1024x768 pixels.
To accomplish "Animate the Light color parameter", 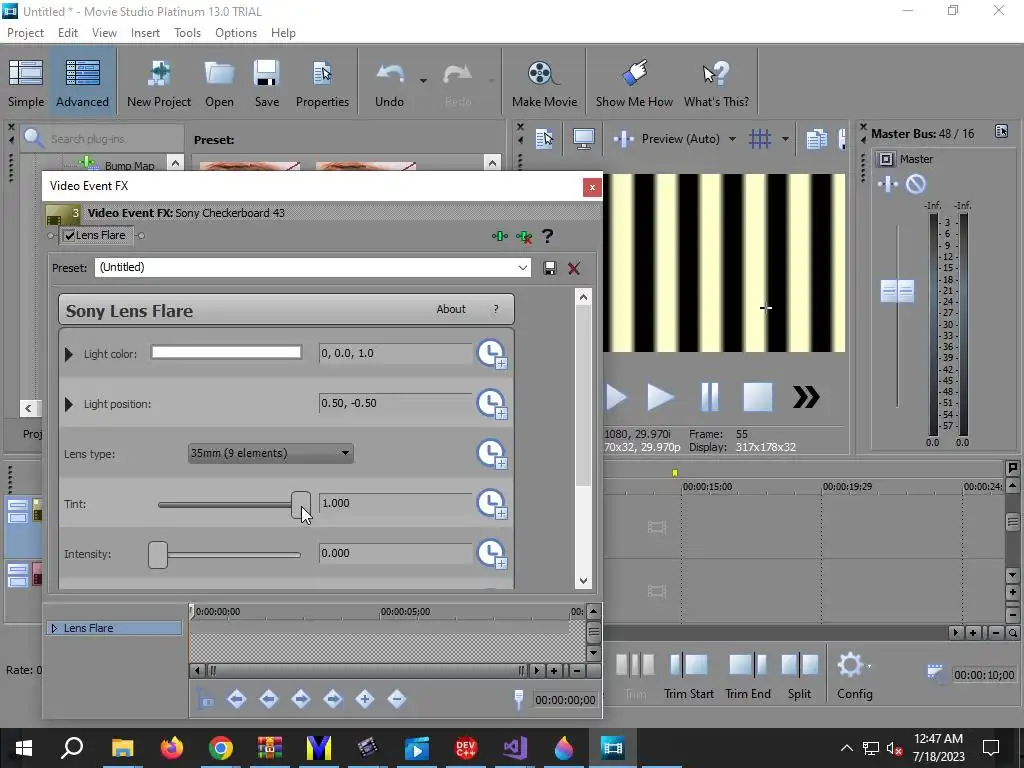I will coord(492,354).
